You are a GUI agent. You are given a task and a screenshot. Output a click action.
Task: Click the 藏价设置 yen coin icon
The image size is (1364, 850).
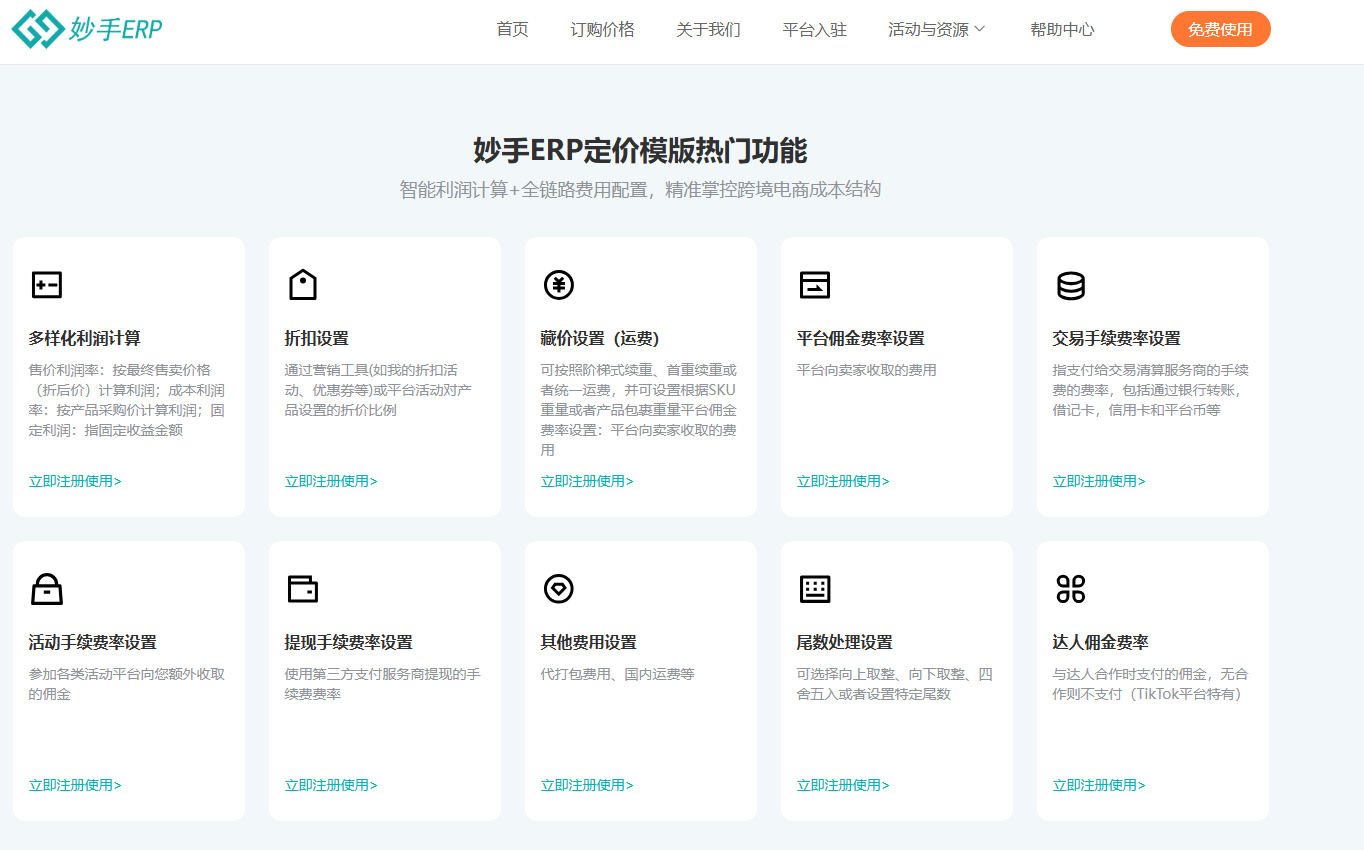coord(559,285)
